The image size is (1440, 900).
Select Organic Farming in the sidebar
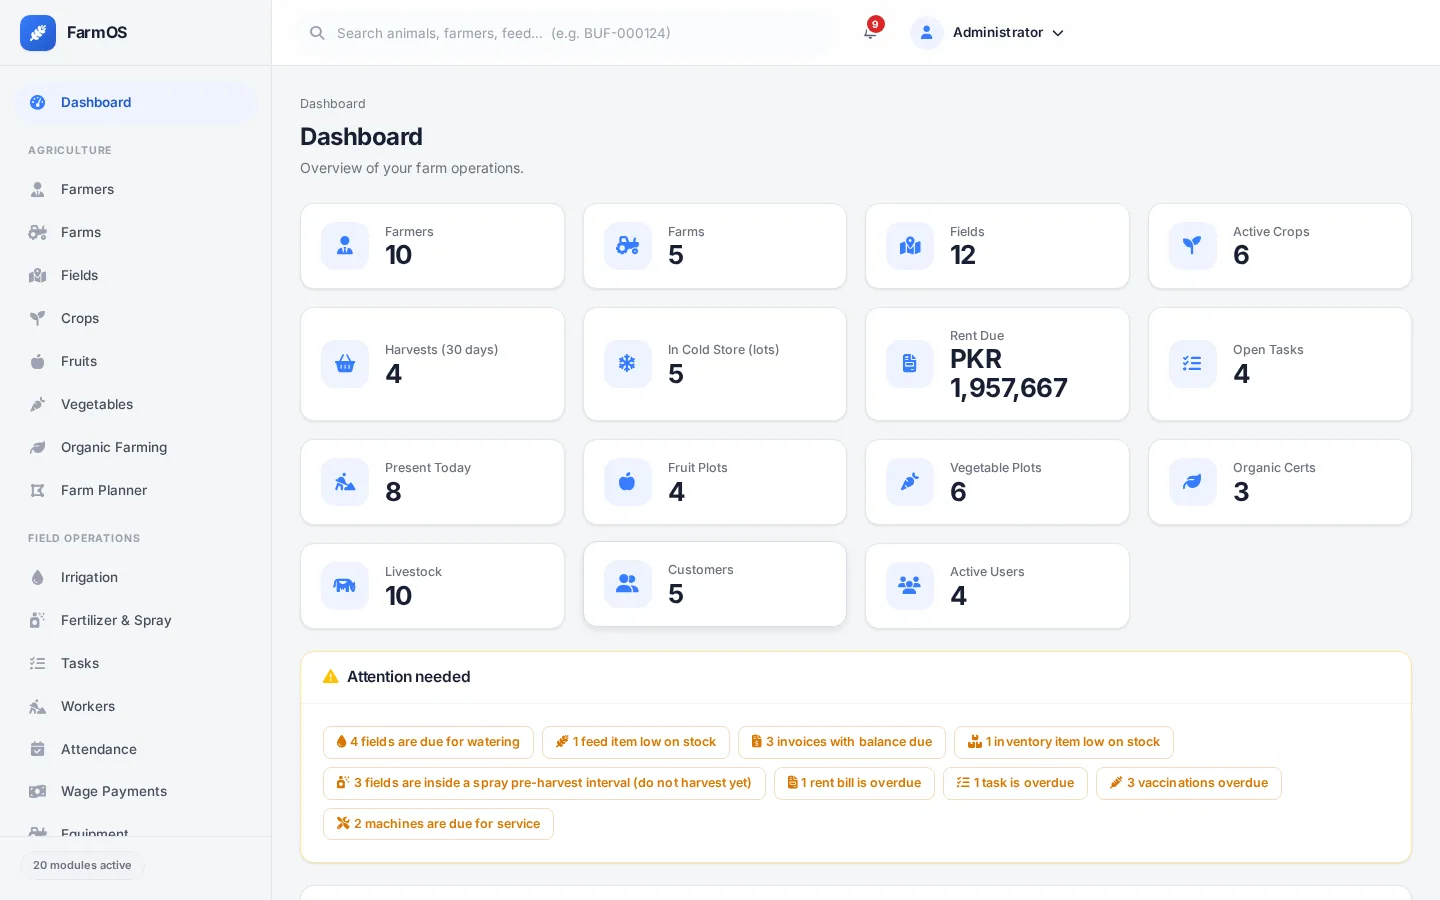(x=136, y=448)
